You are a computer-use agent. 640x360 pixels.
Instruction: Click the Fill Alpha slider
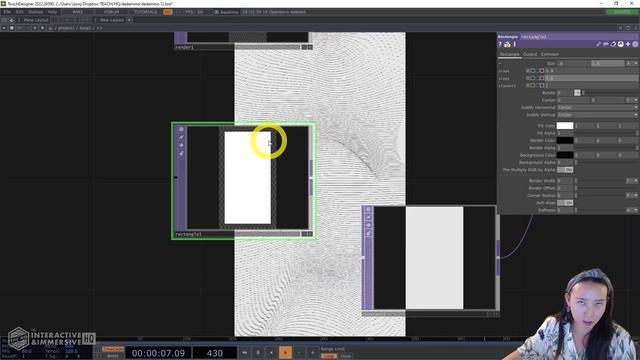tap(606, 133)
